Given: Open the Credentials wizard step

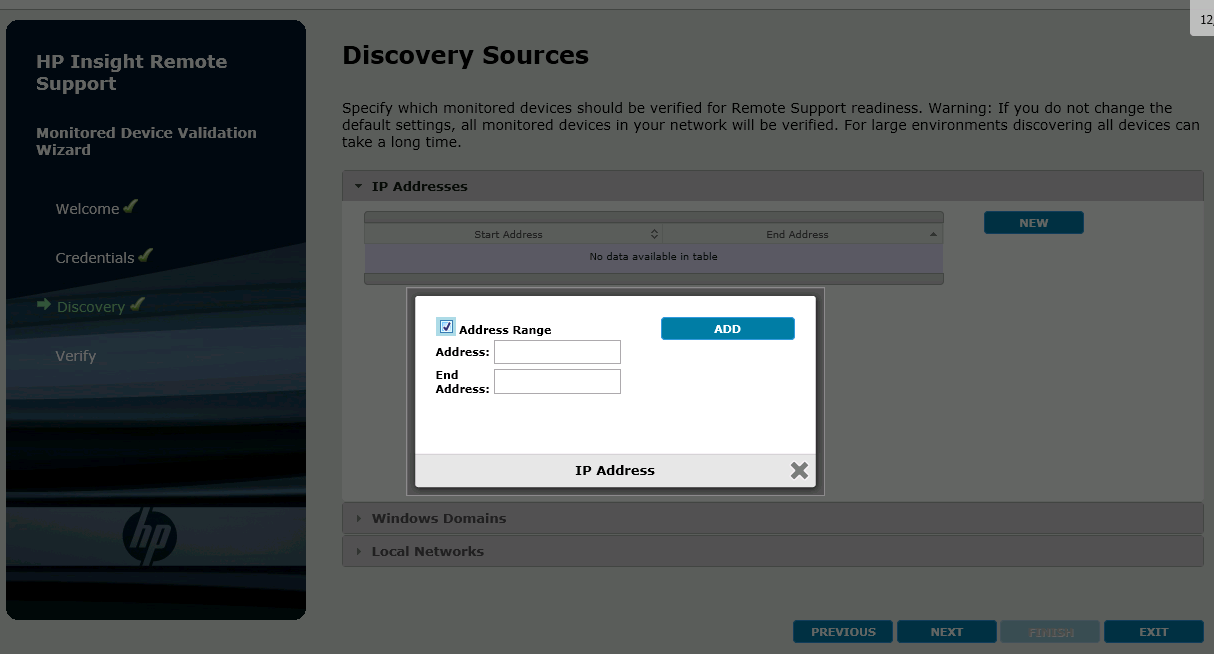Looking at the screenshot, I should 94,258.
